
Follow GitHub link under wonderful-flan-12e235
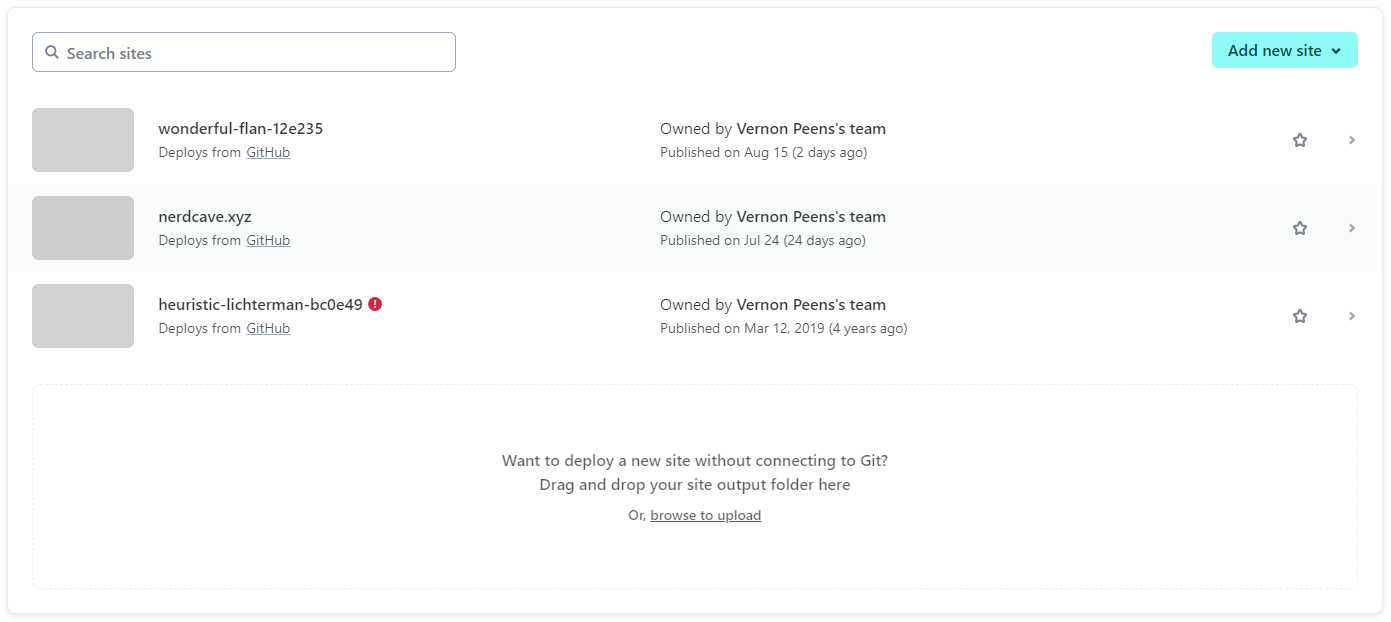click(x=268, y=153)
